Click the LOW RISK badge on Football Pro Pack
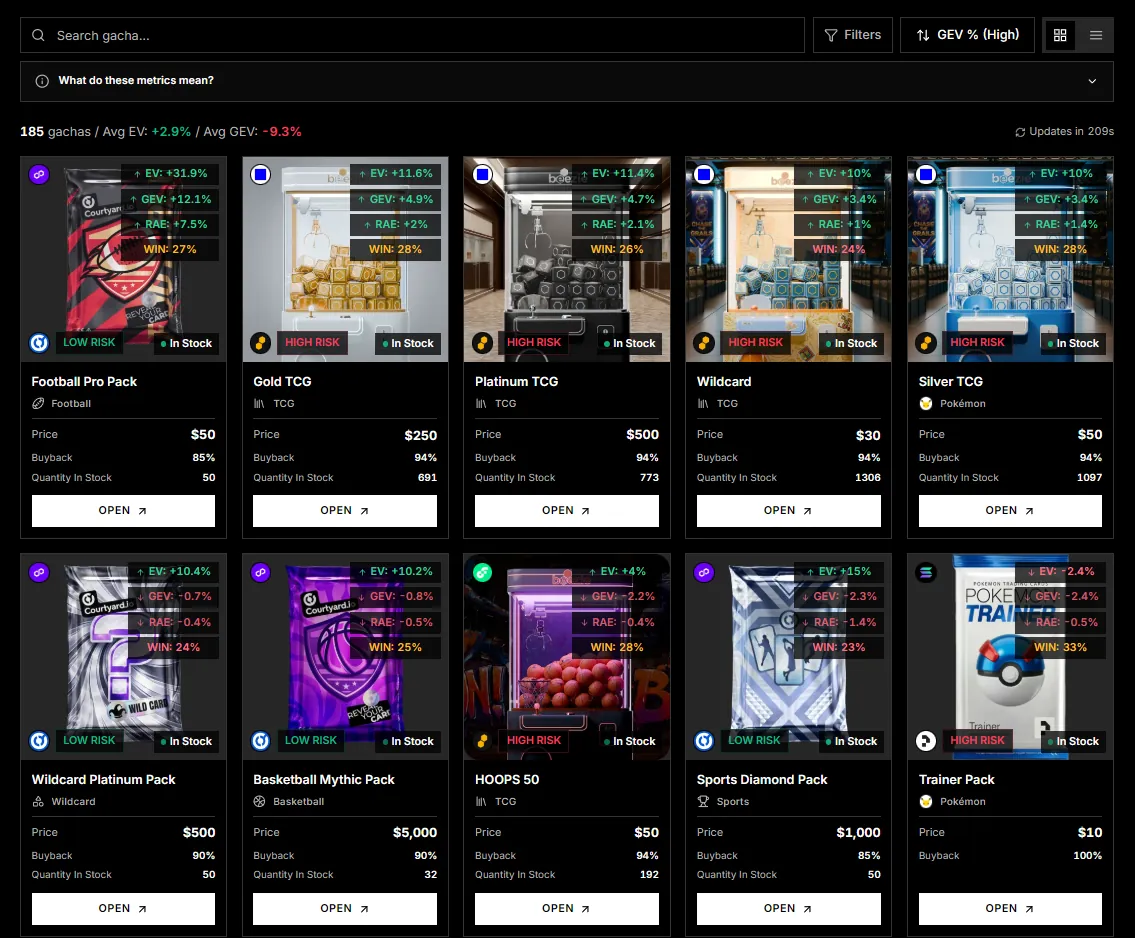 [x=89, y=342]
